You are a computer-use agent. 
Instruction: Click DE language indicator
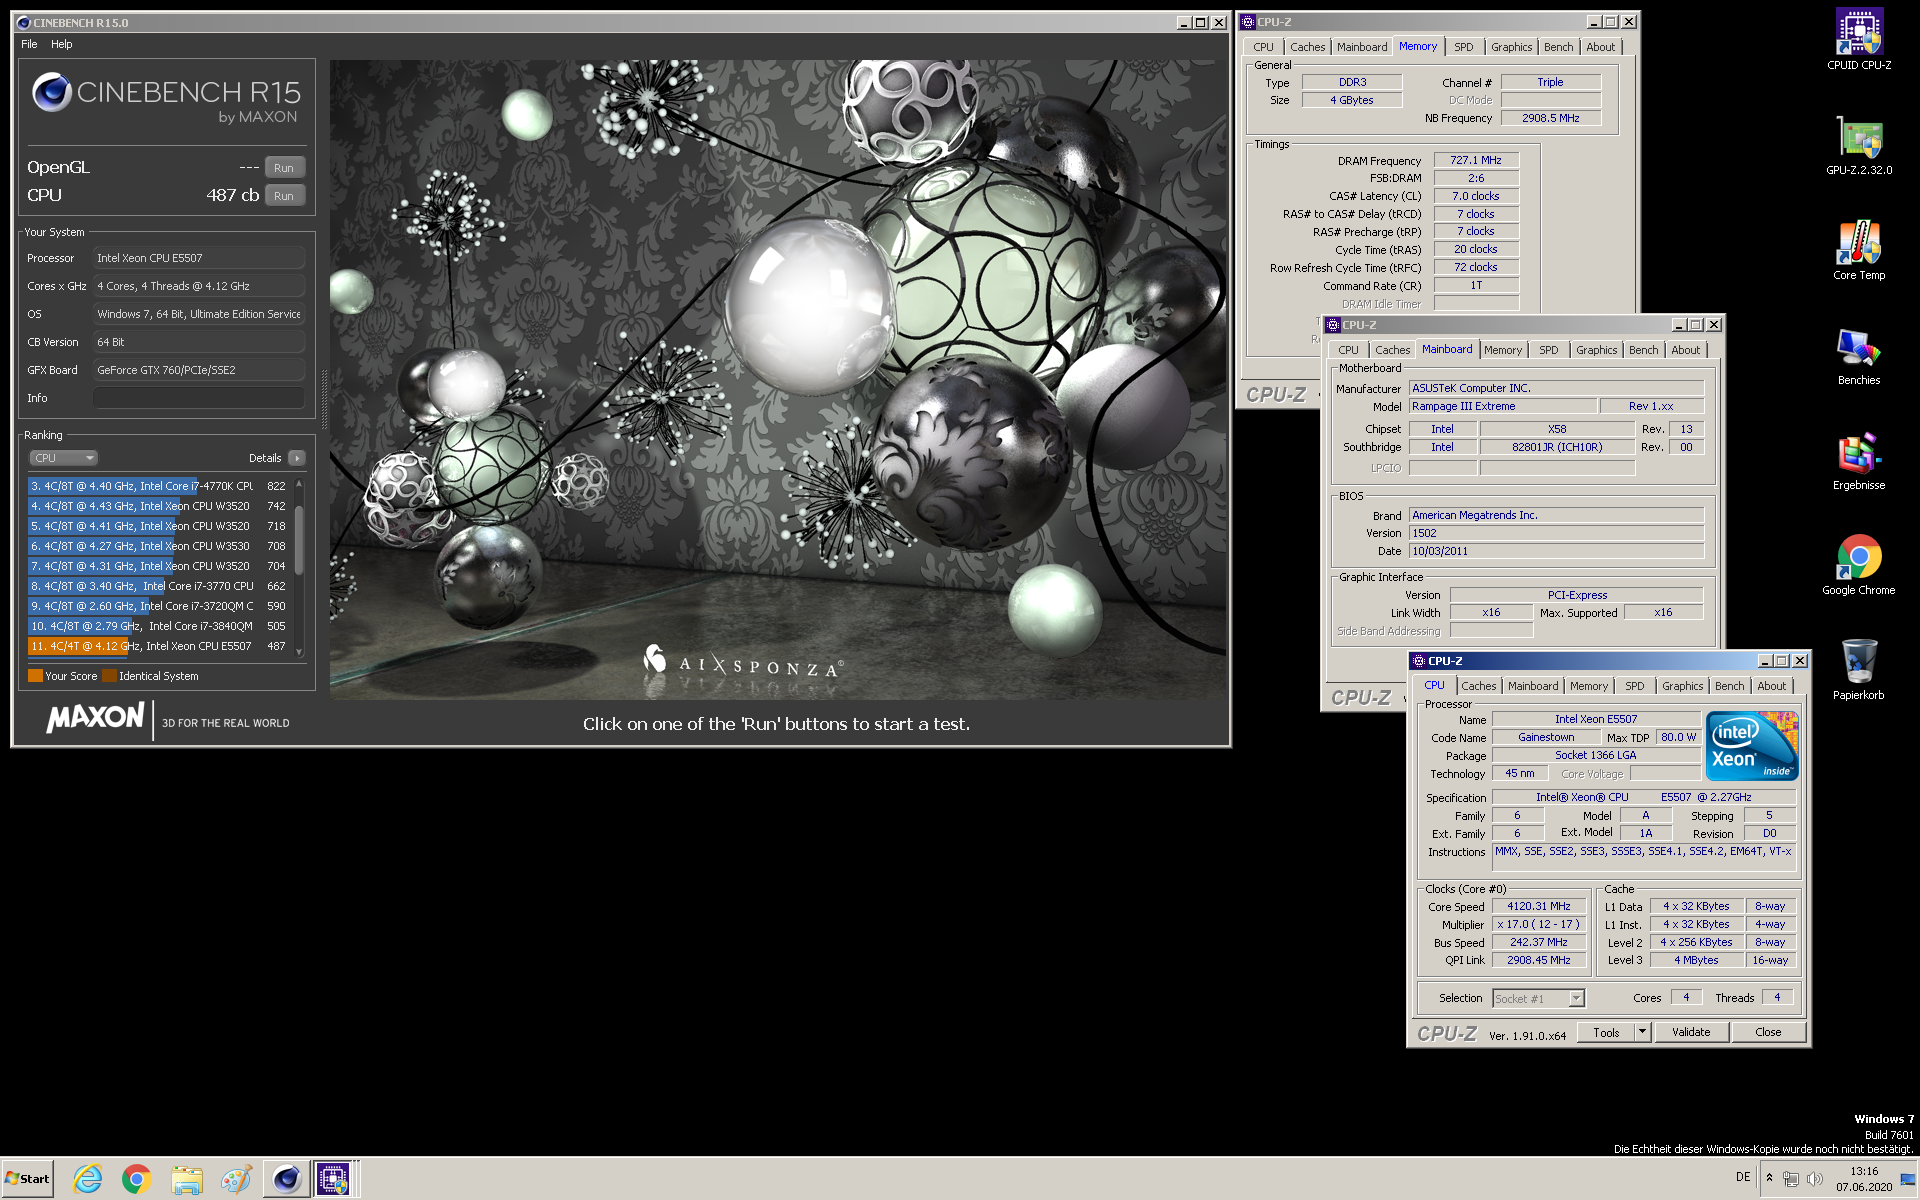(1743, 1178)
